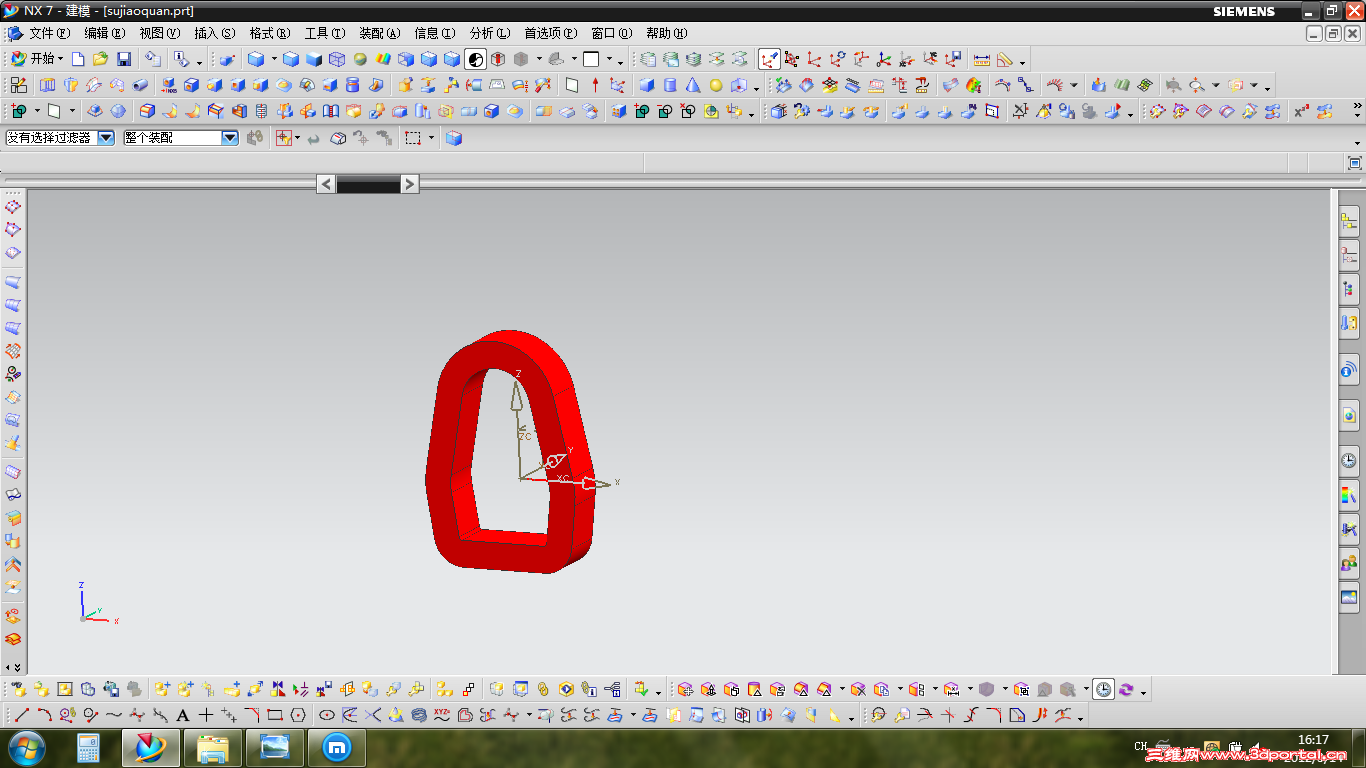Viewport: 1366px width, 768px height.
Task: Select the Polygon hexagon tool
Action: [x=297, y=715]
